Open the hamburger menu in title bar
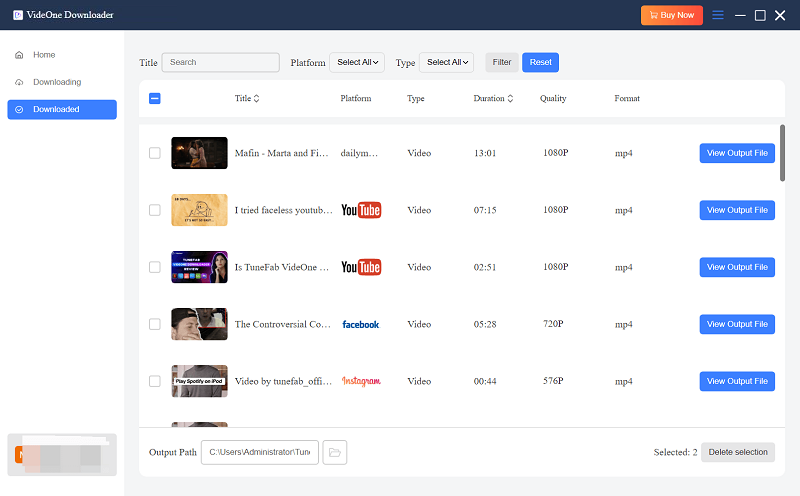Viewport: 800px width, 496px height. coord(717,15)
